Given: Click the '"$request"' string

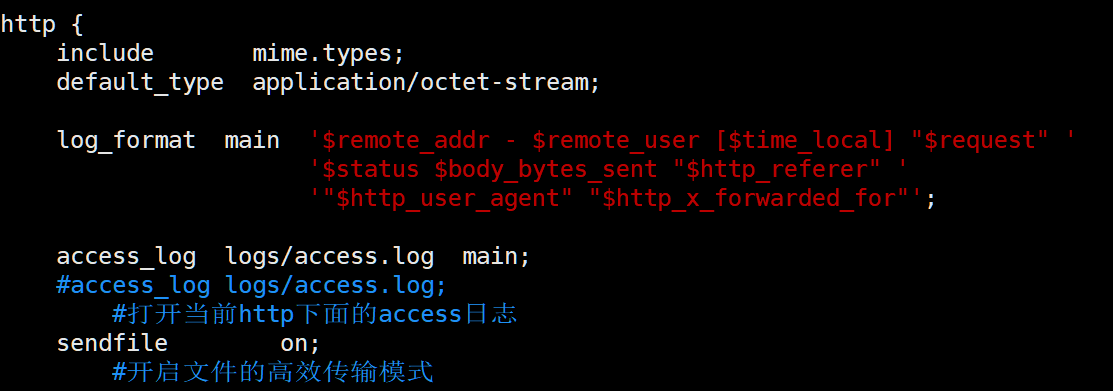Looking at the screenshot, I should (x=980, y=141).
